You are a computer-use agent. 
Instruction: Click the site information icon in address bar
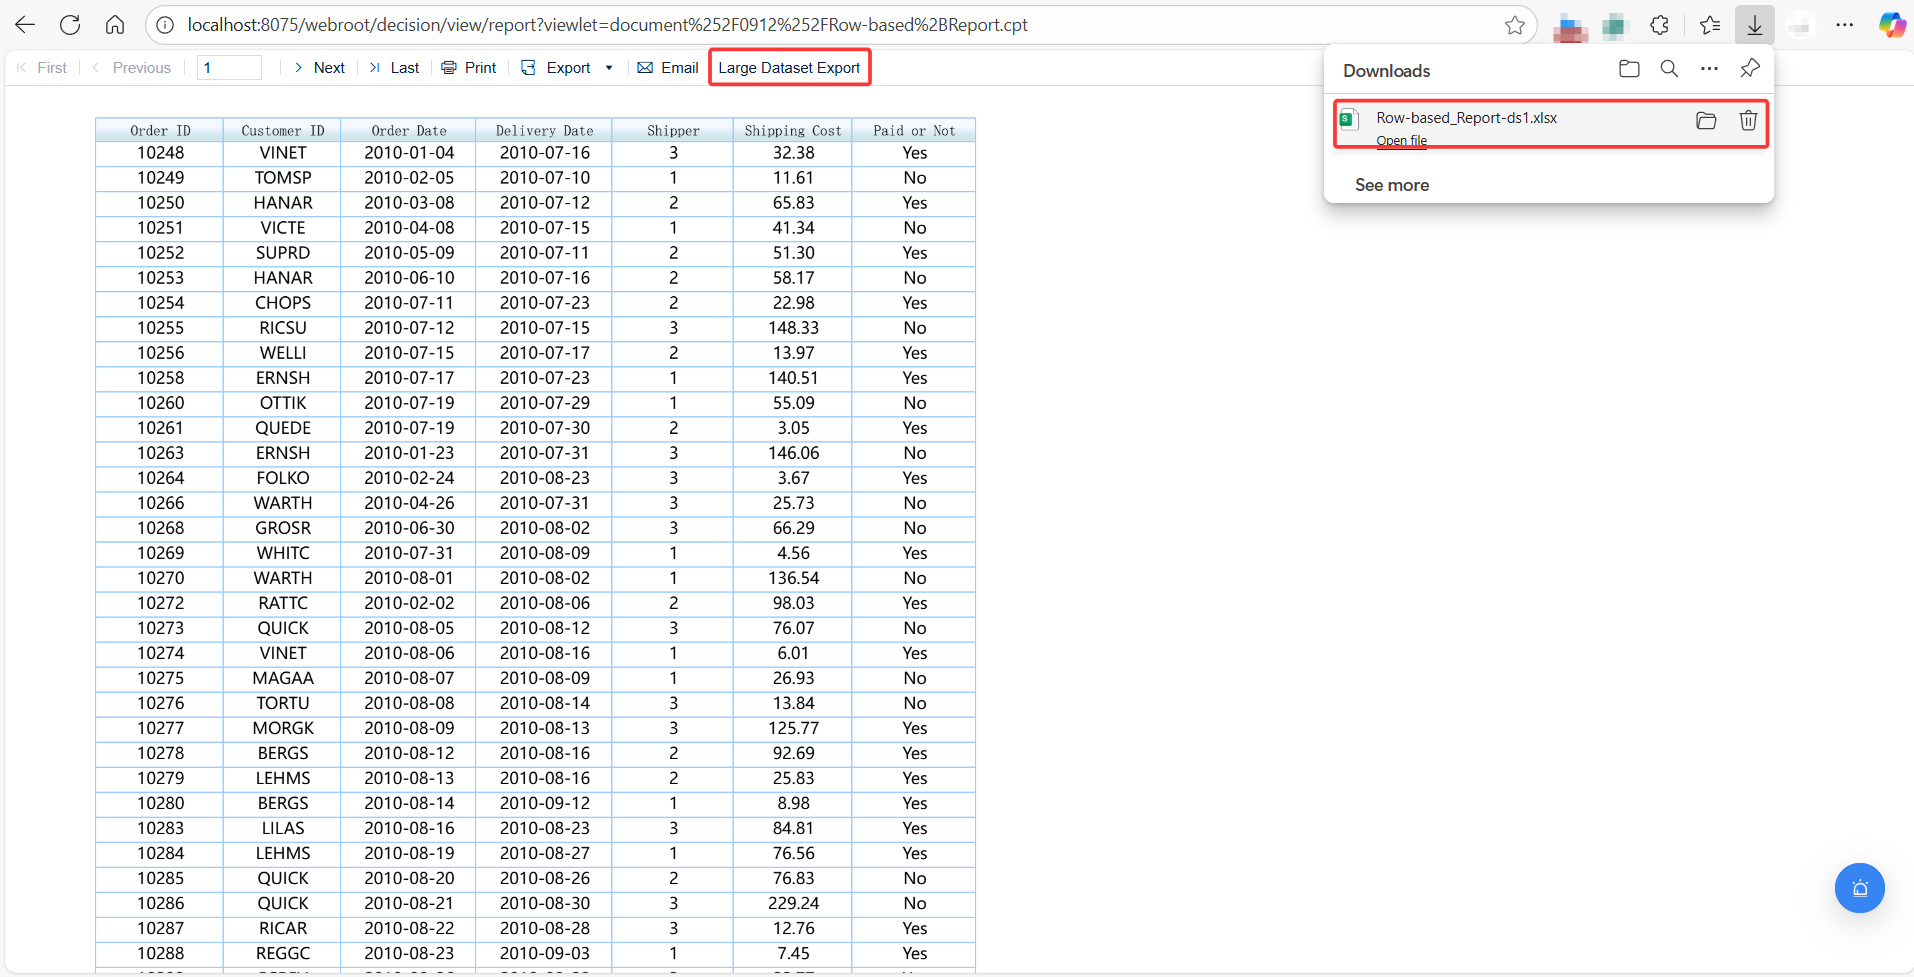(166, 25)
